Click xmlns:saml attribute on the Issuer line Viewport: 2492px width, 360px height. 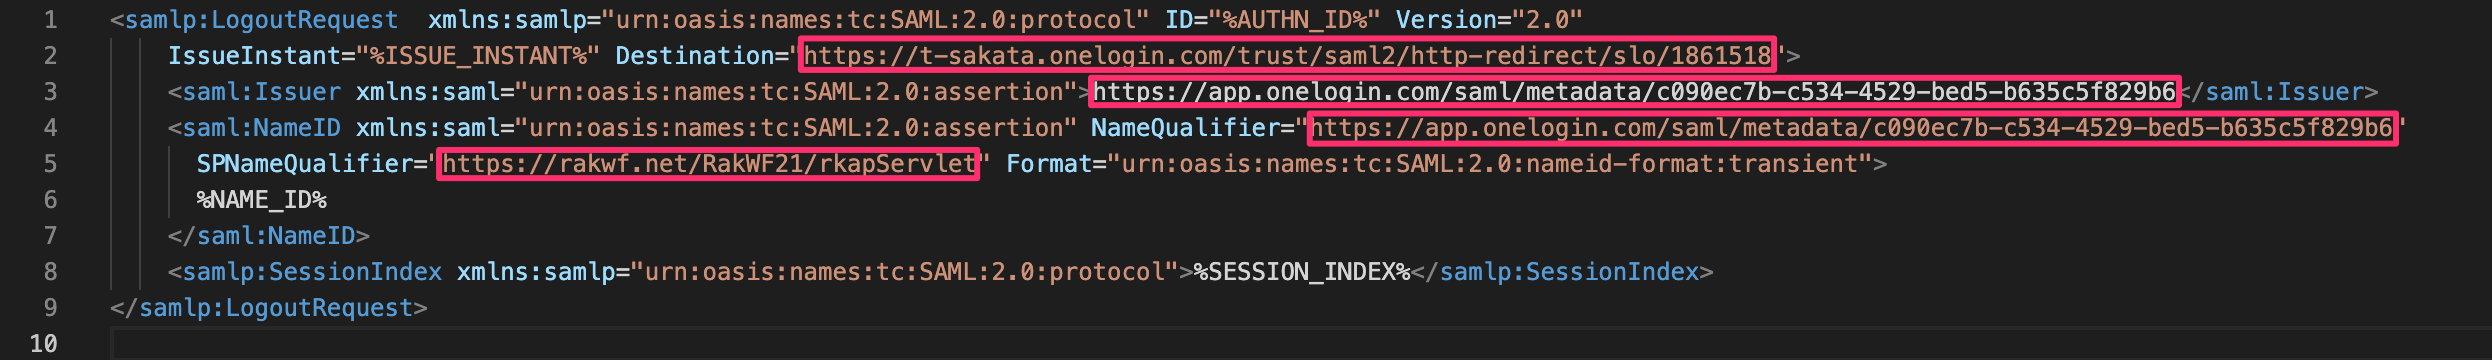point(427,92)
